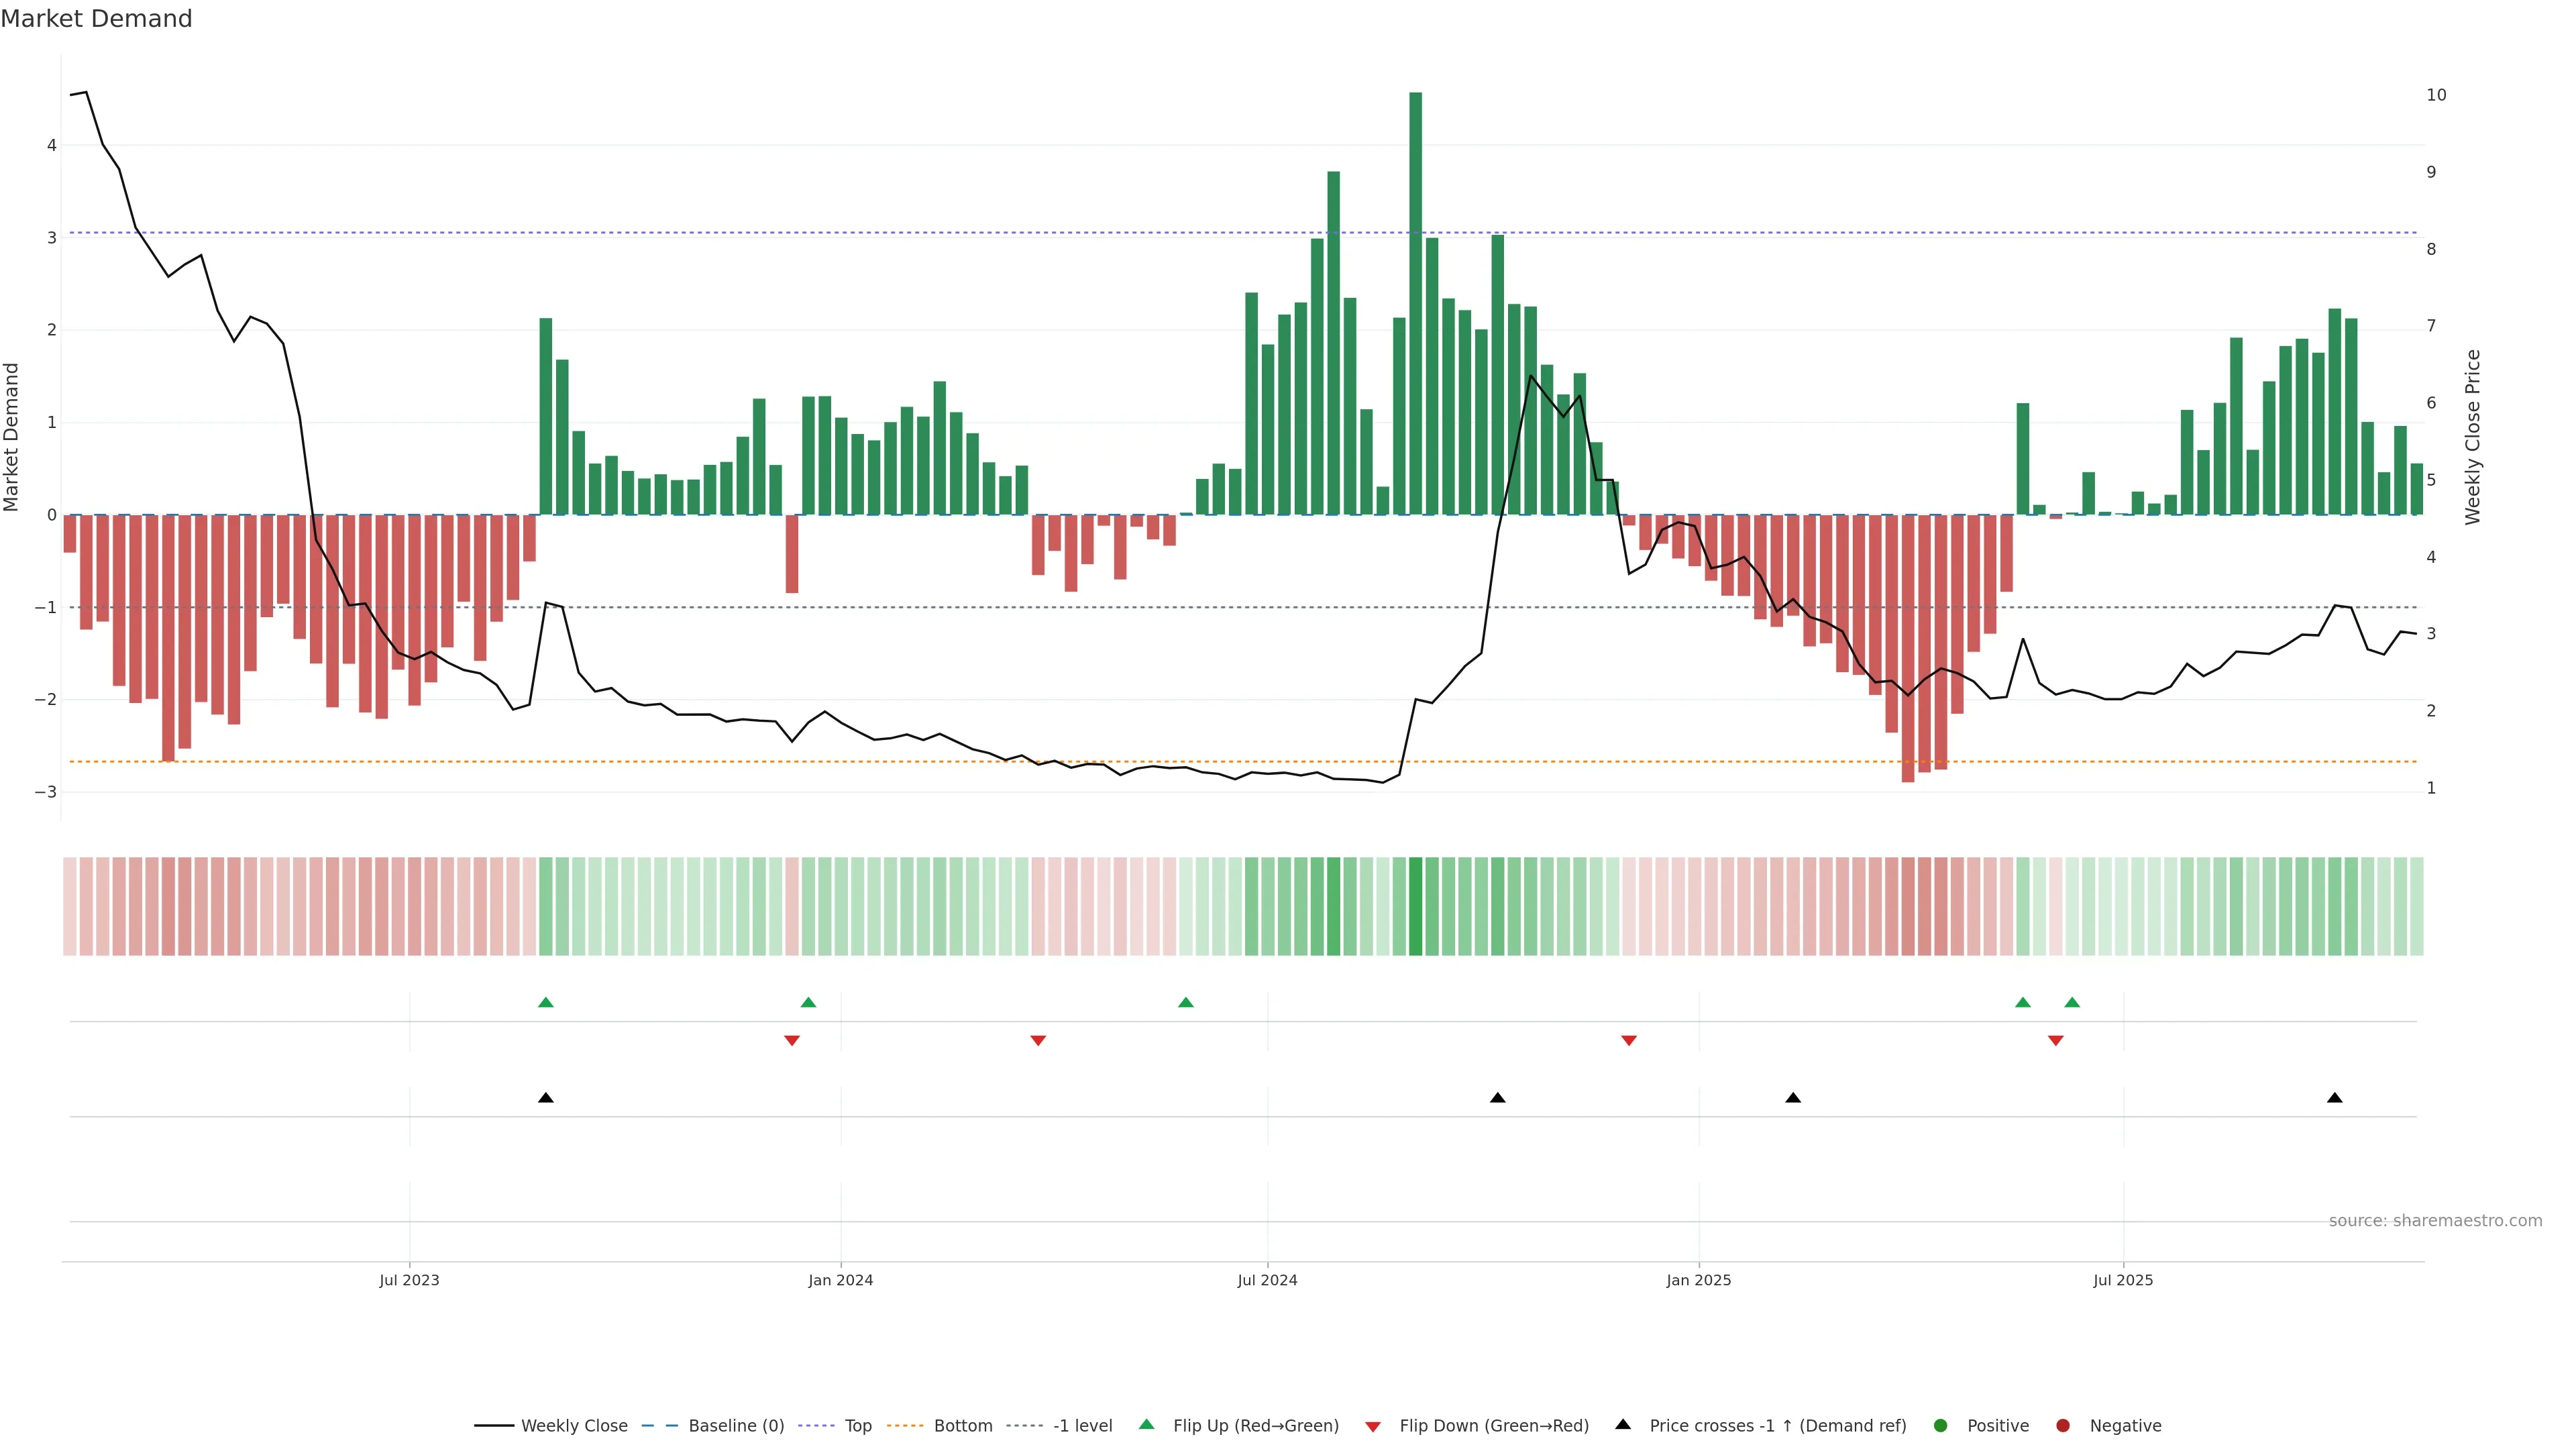2576x1449 pixels.
Task: Click the Jul 2024 axis label
Action: point(1267,1280)
